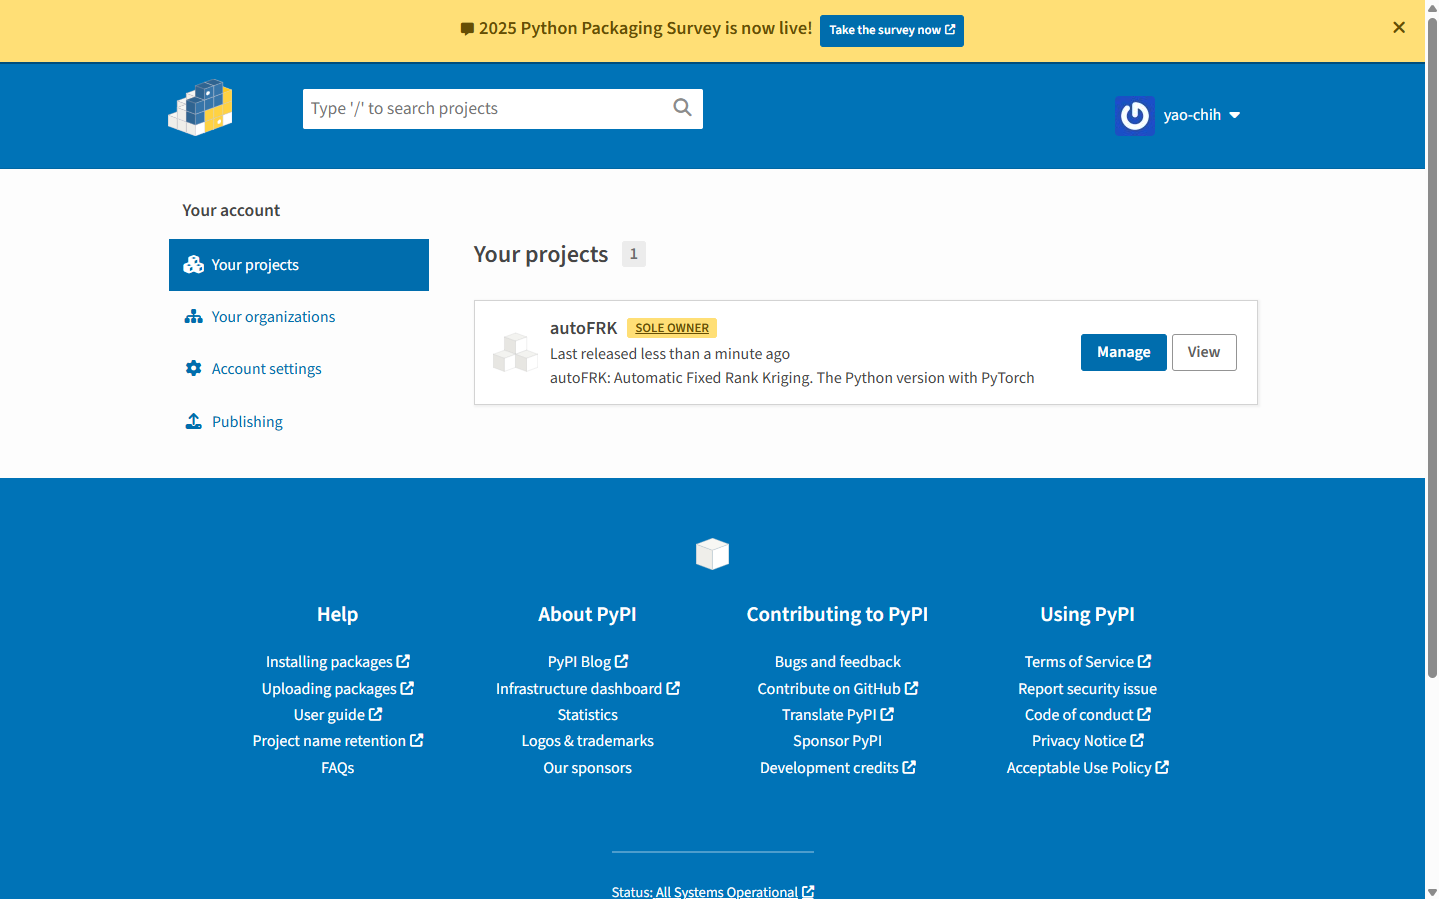Screen dimensions: 1439x899
Task: Click the autoFRK project name
Action: click(x=584, y=328)
